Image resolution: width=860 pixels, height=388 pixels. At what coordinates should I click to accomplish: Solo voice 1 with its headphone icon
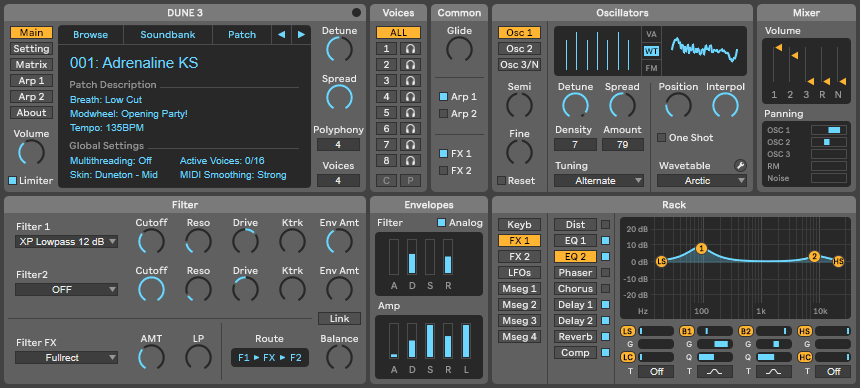[410, 49]
